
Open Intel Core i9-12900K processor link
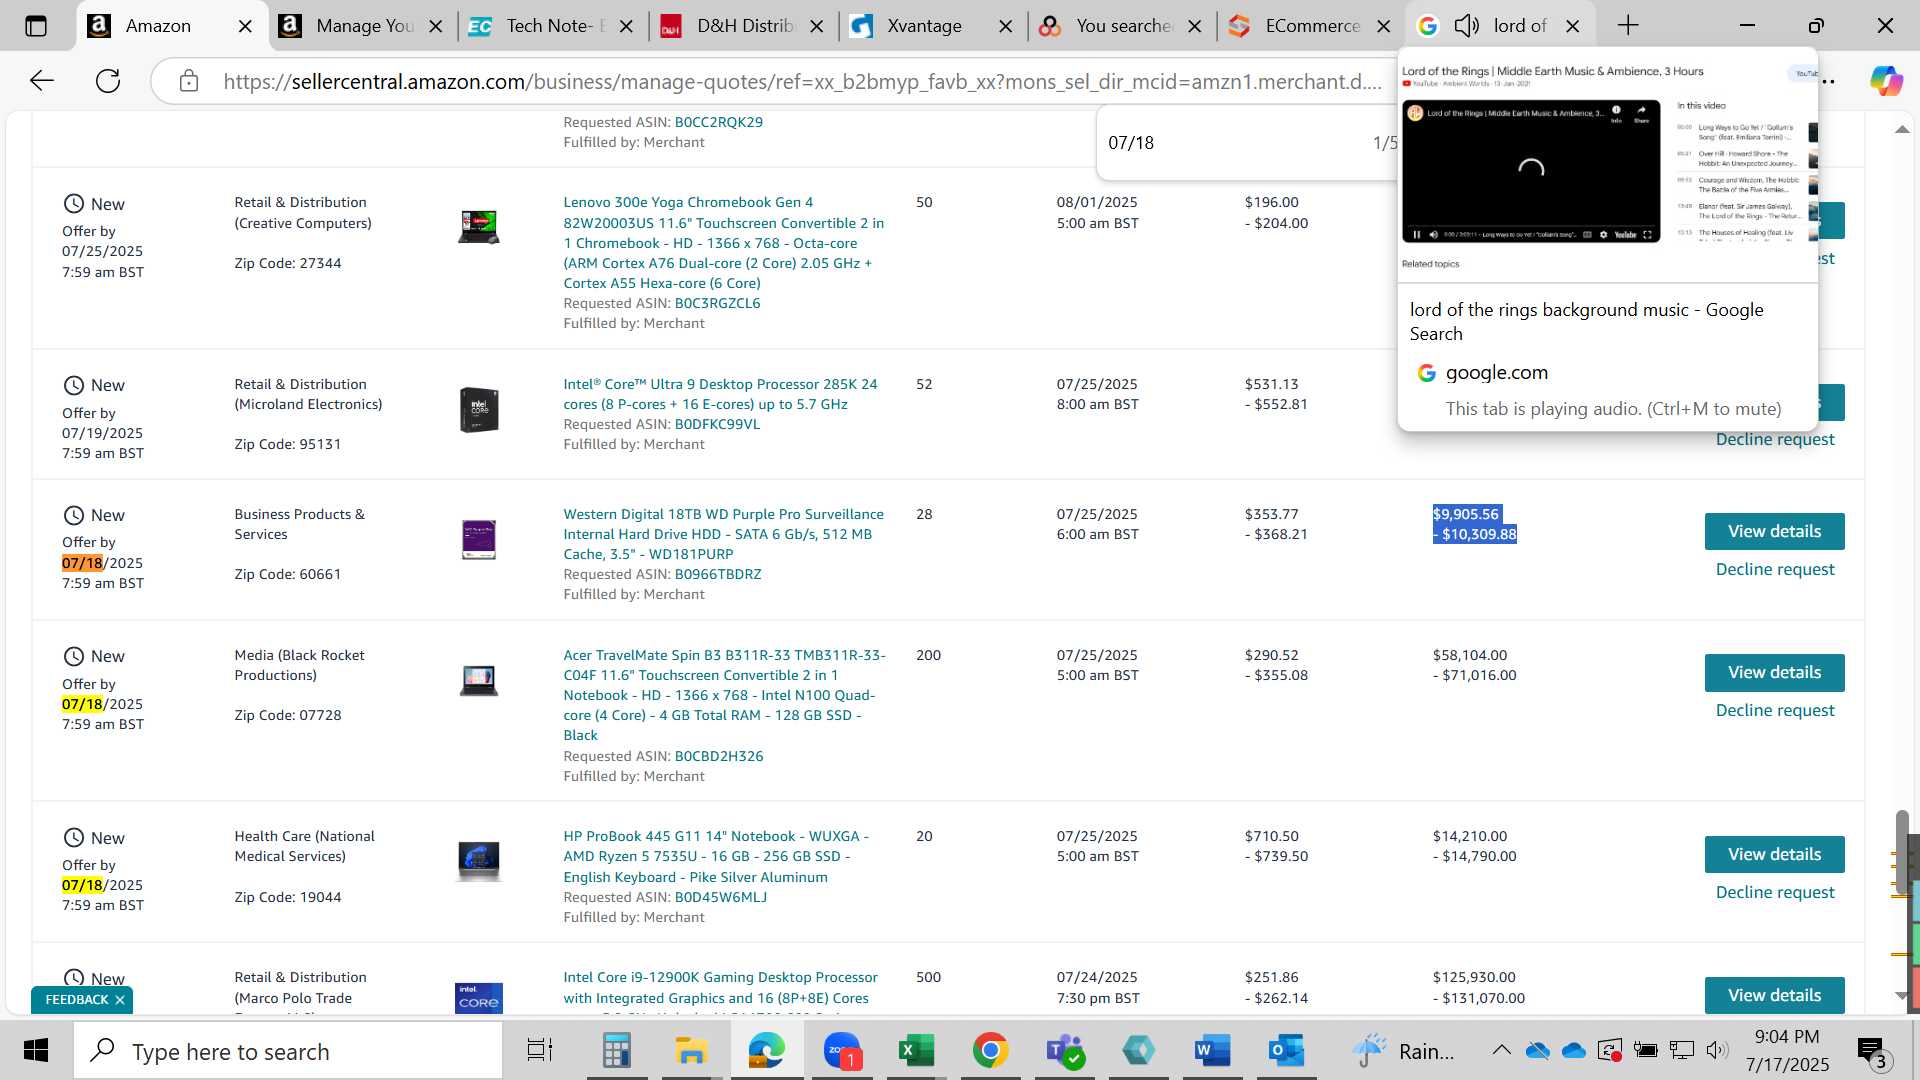pos(720,987)
